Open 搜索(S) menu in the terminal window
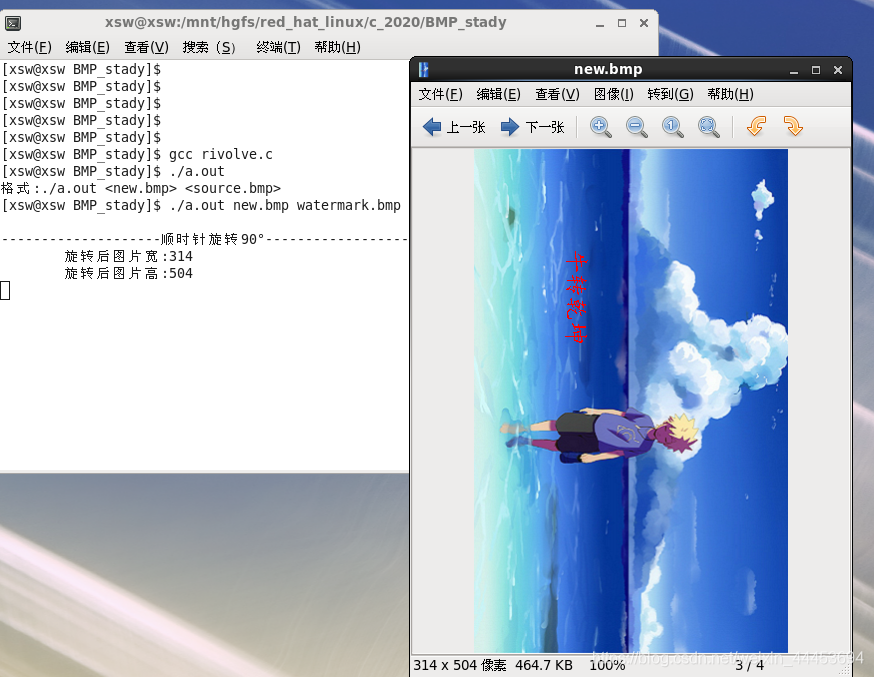The height and width of the screenshot is (677, 874). coord(209,47)
